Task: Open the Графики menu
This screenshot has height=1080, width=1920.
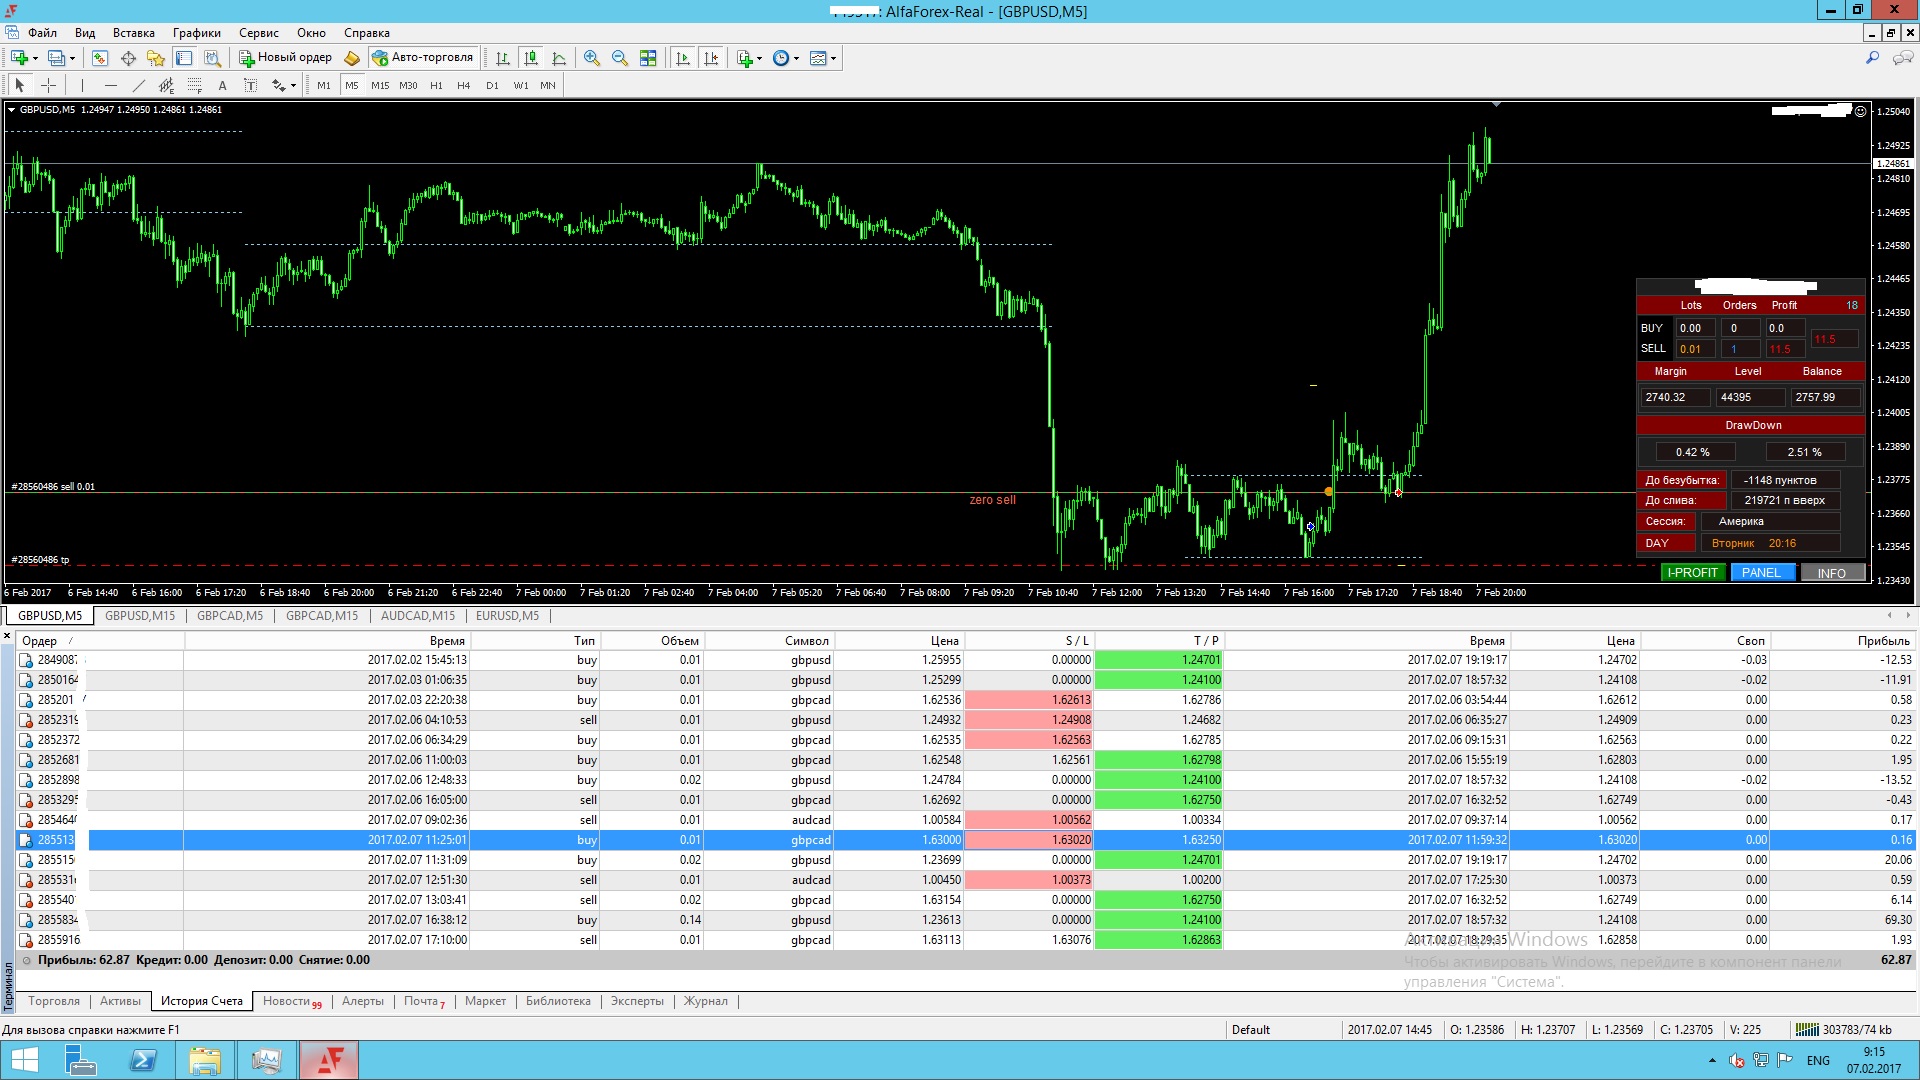Action: 196,33
